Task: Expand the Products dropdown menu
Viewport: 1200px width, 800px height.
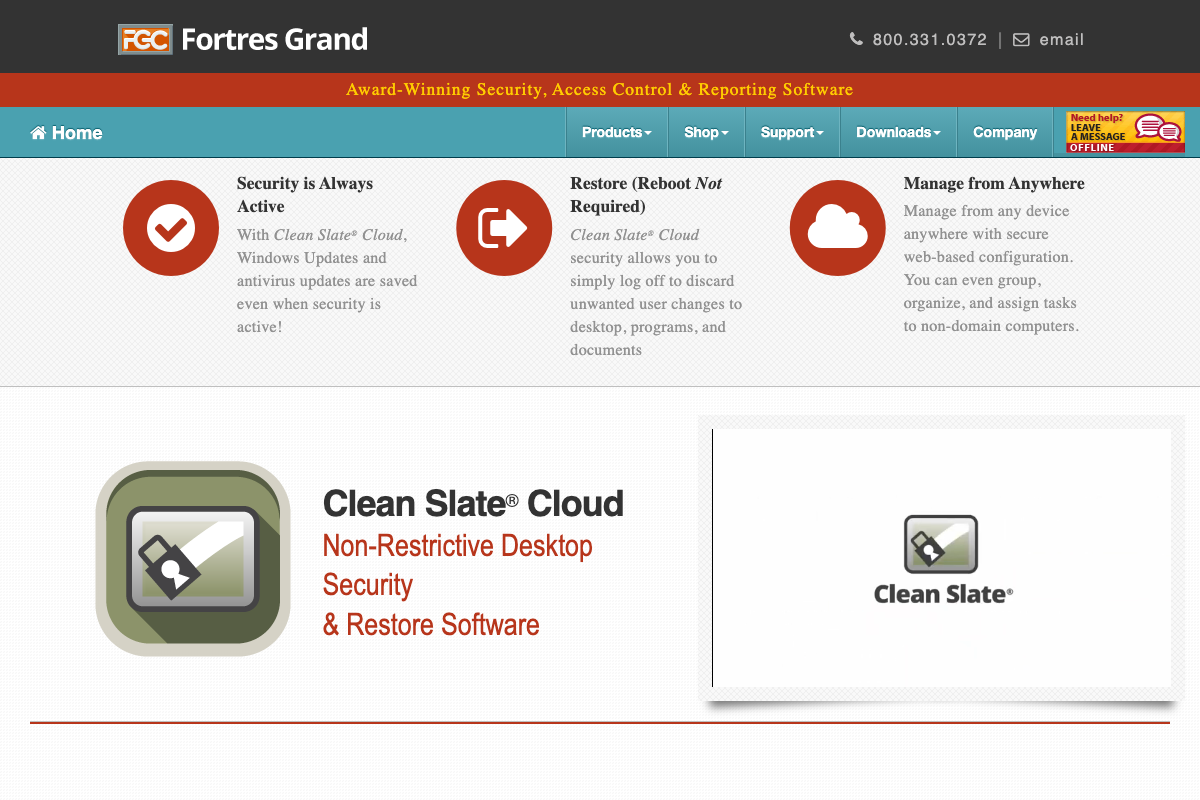Action: coord(616,132)
